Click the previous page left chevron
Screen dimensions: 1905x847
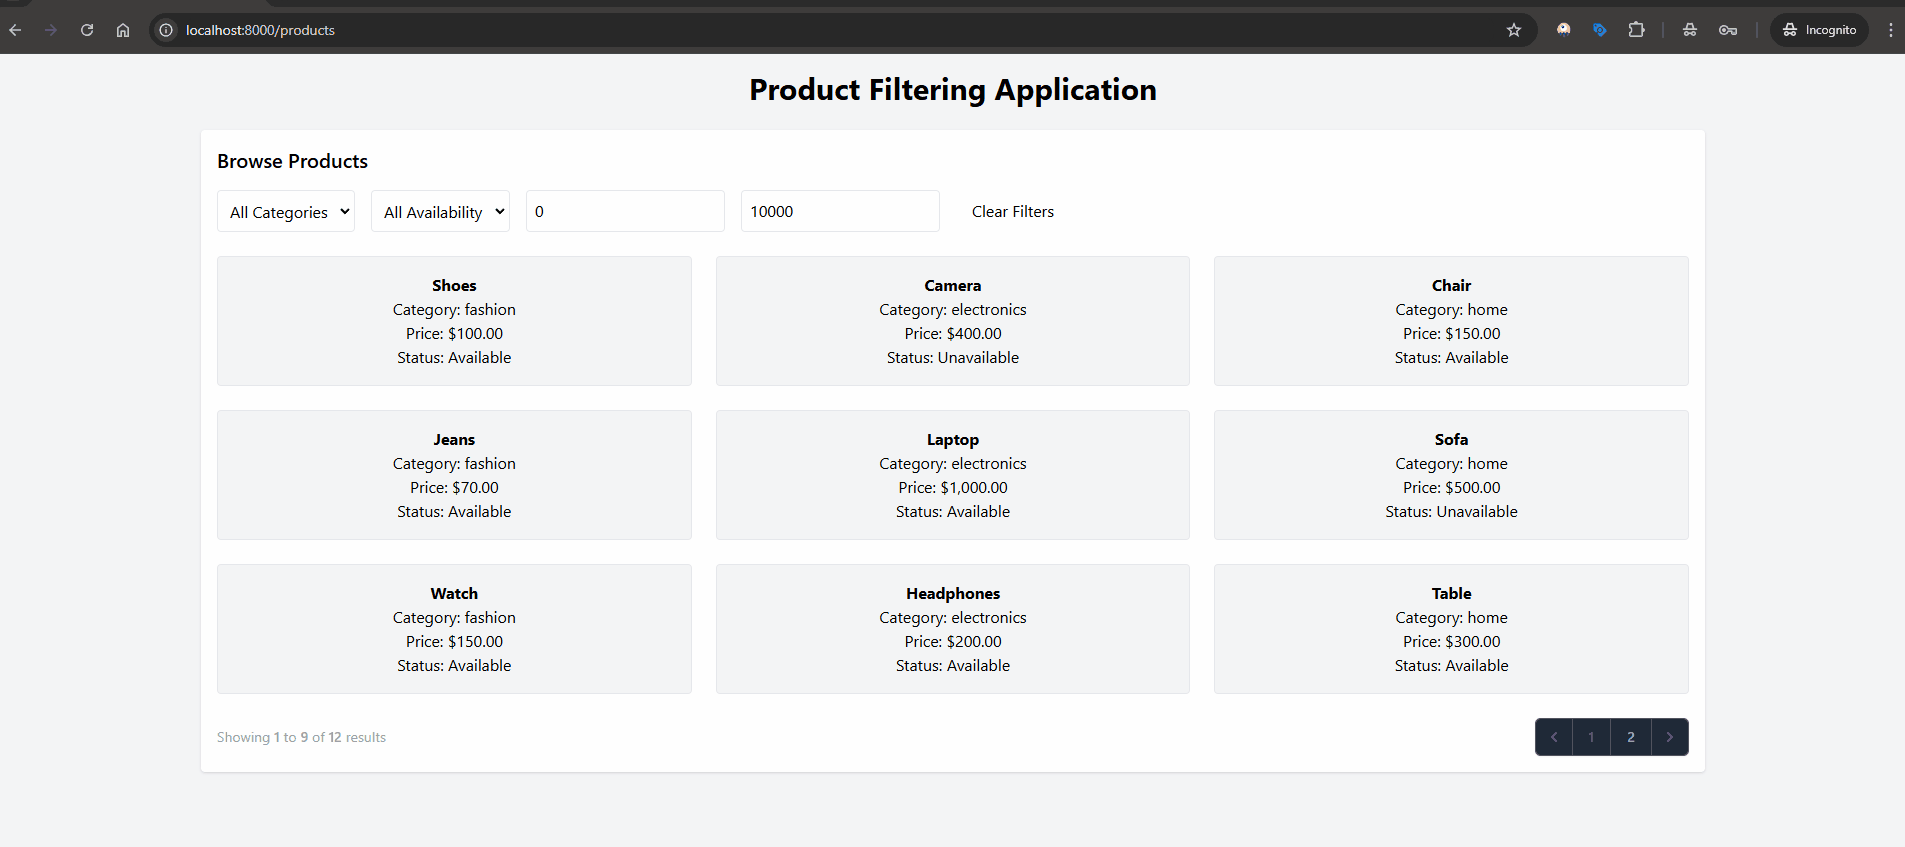tap(1554, 737)
